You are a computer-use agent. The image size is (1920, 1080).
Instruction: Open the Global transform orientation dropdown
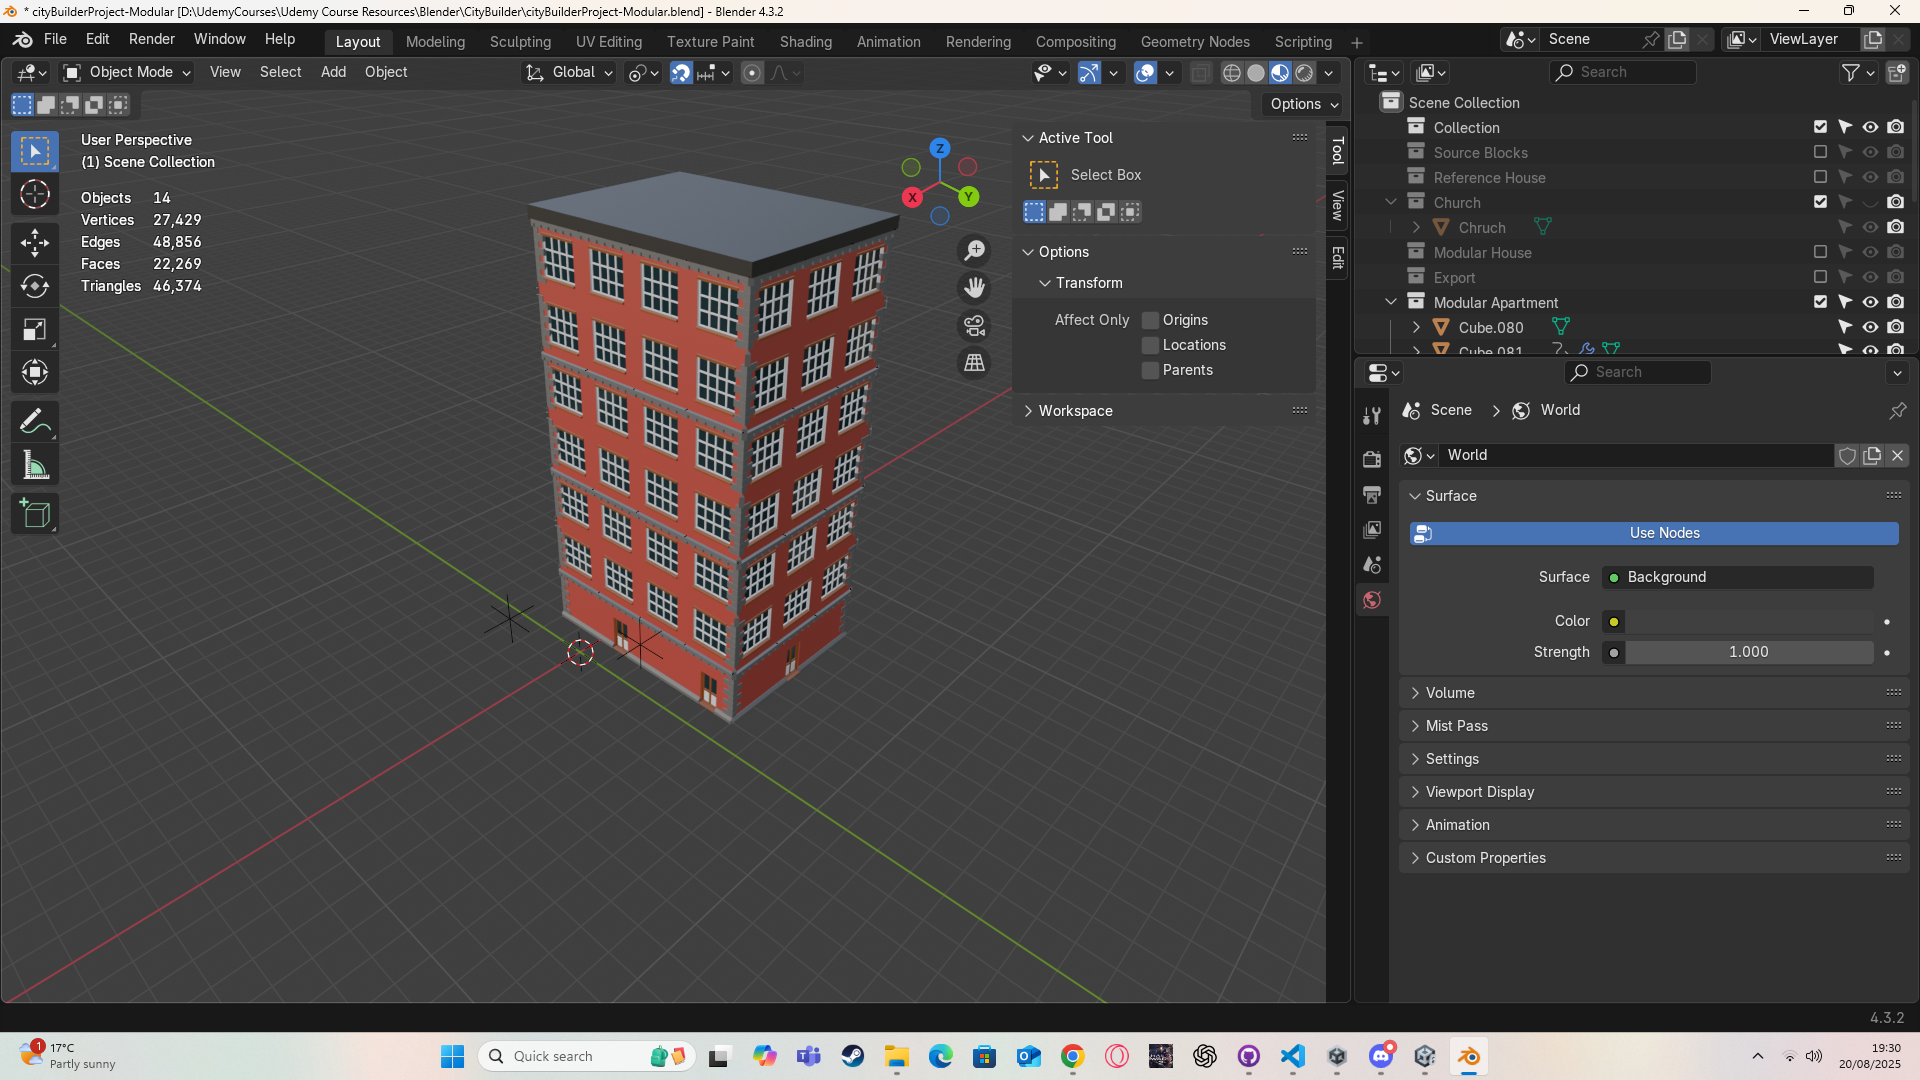pos(570,72)
